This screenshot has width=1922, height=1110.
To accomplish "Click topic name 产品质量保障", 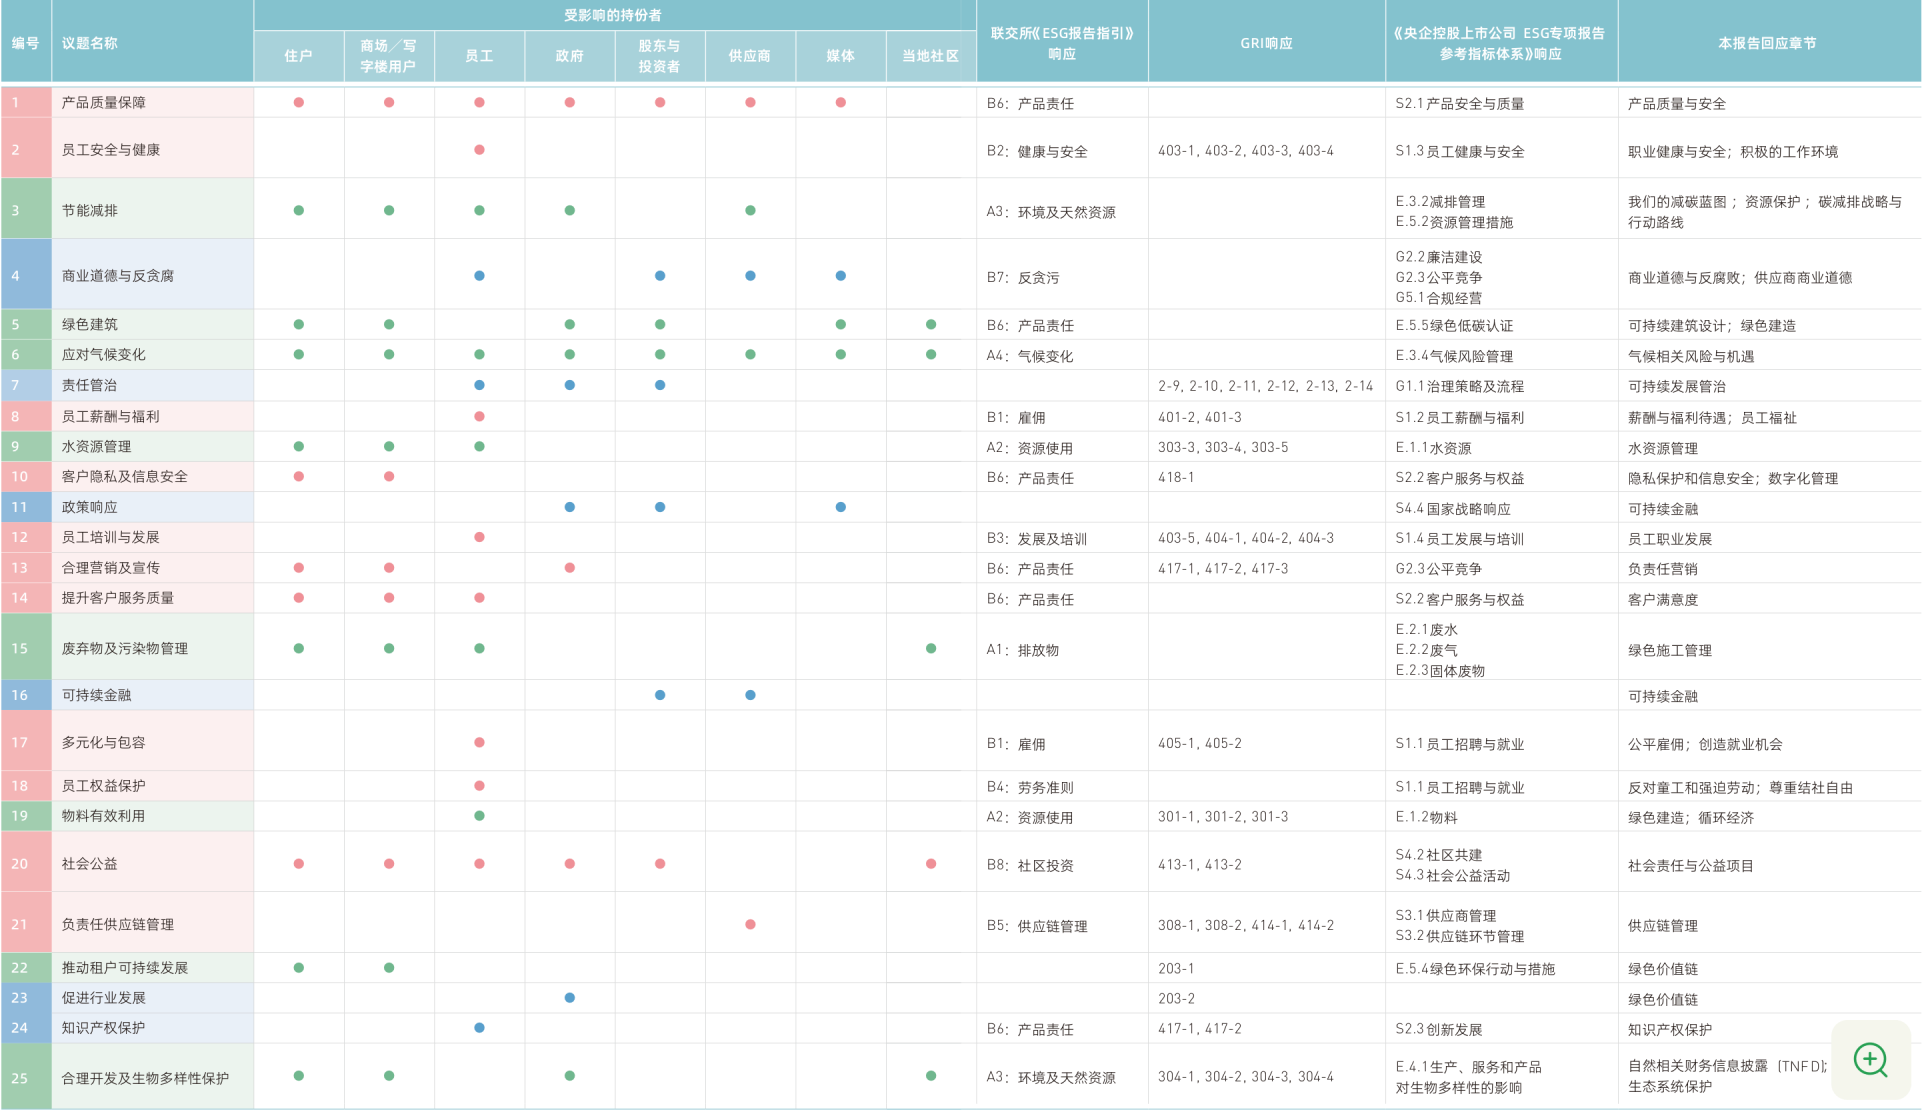I will [x=104, y=102].
